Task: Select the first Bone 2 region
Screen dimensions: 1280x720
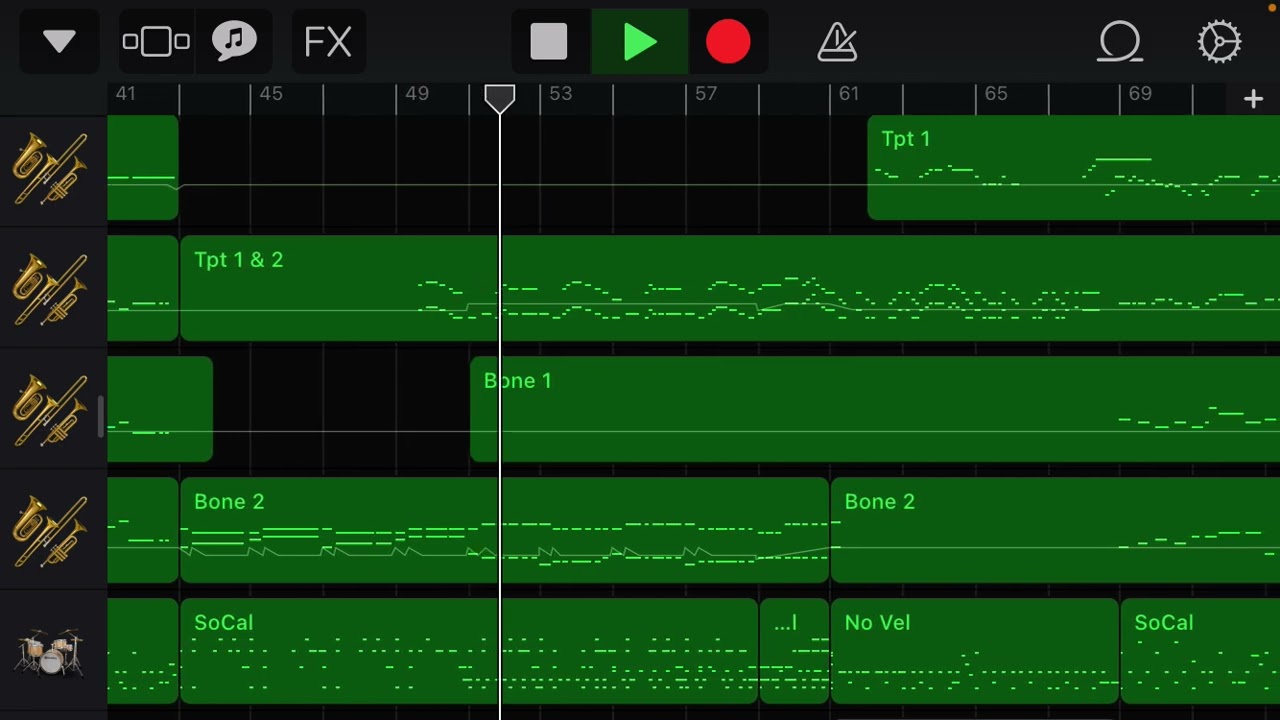Action: coord(504,531)
